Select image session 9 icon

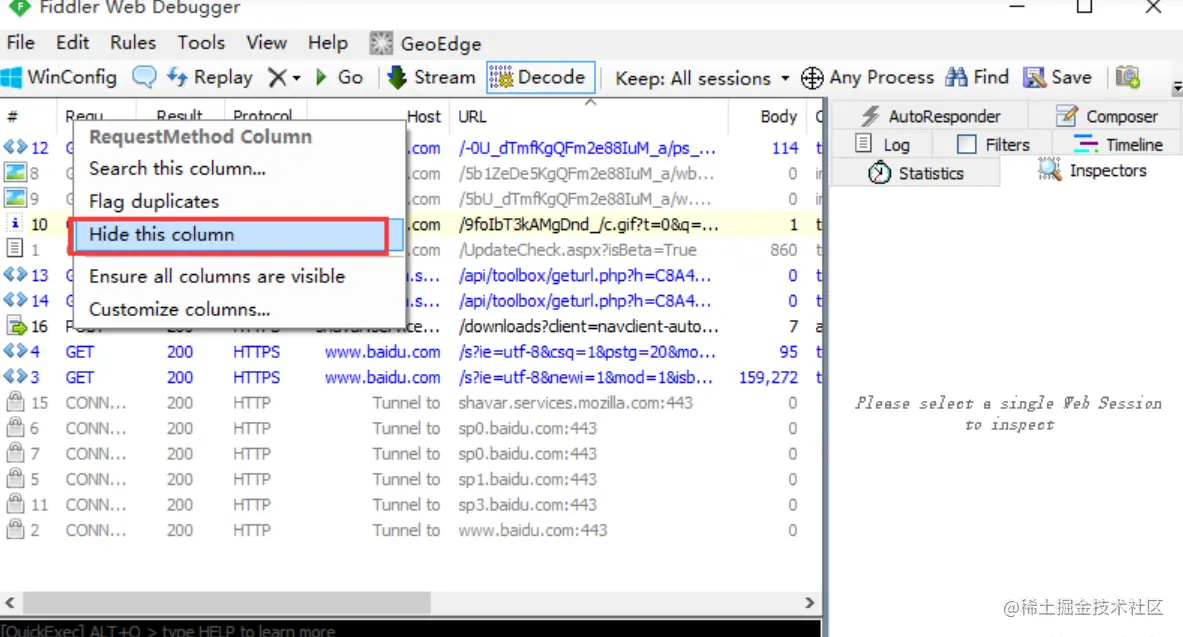15,198
